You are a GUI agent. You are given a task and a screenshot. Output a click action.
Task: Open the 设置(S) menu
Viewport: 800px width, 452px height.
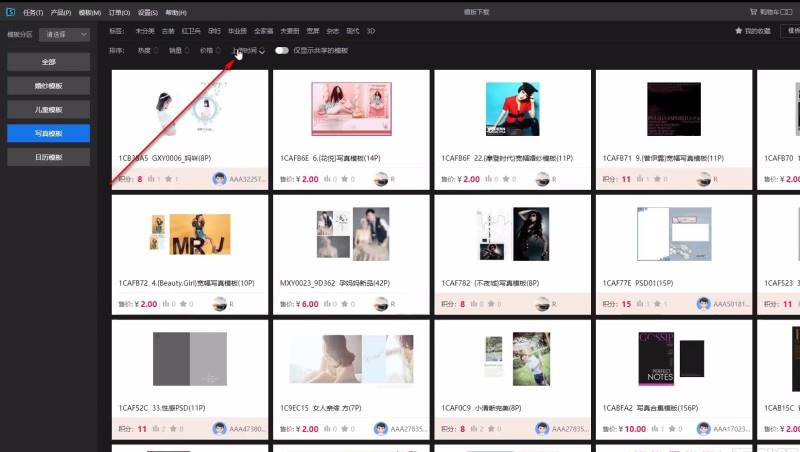(x=147, y=12)
